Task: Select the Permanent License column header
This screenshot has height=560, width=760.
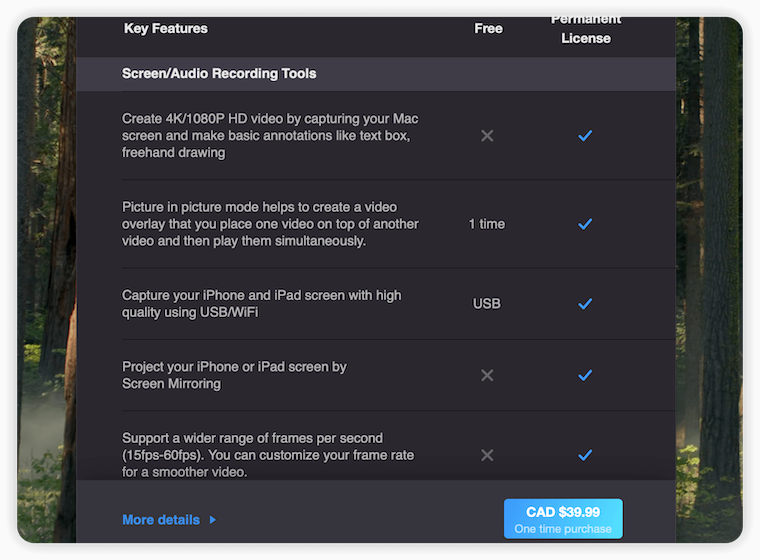Action: [585, 30]
